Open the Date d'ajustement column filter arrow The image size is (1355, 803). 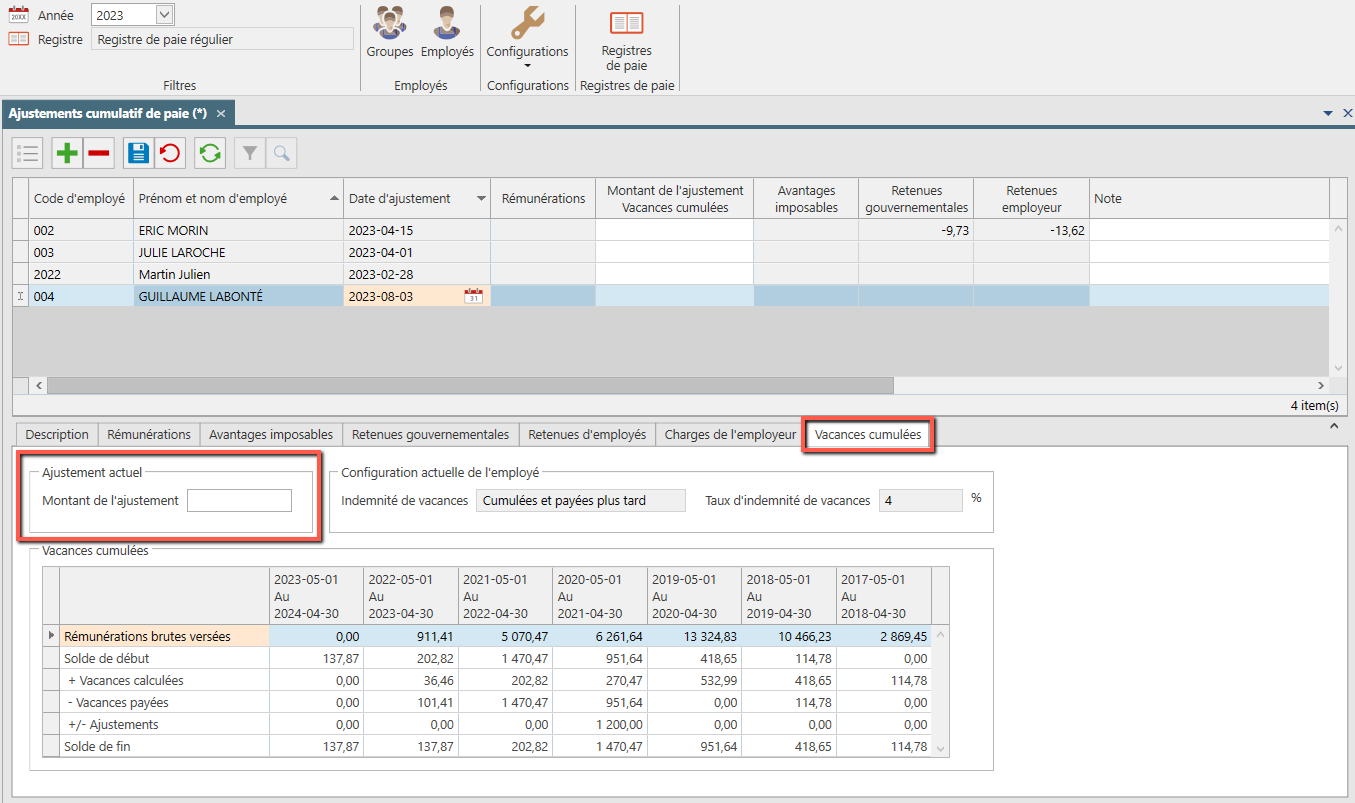click(481, 199)
